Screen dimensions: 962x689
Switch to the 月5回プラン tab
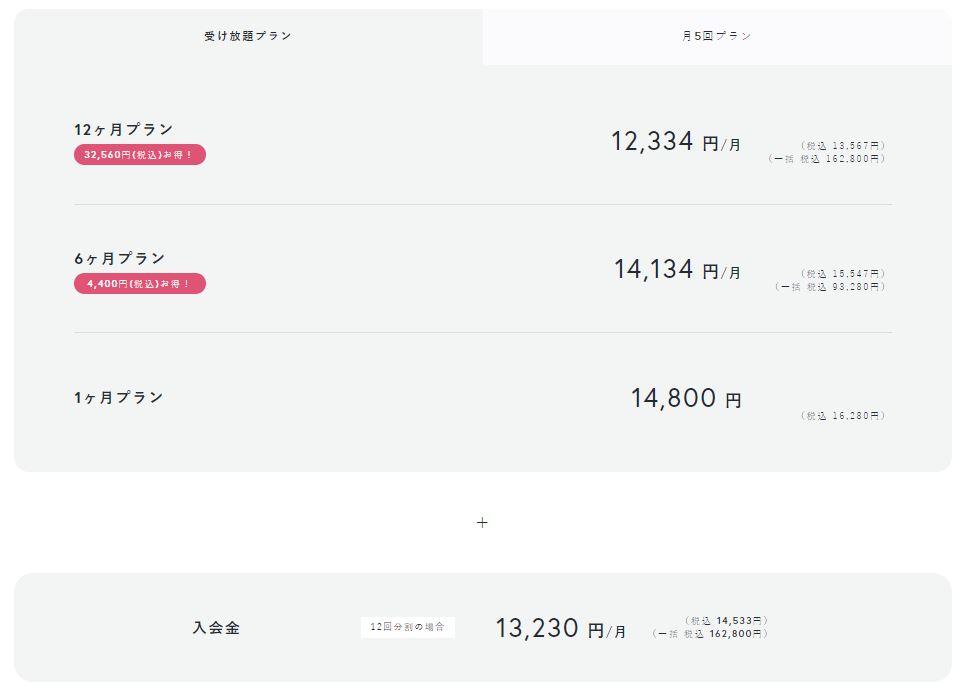click(717, 36)
